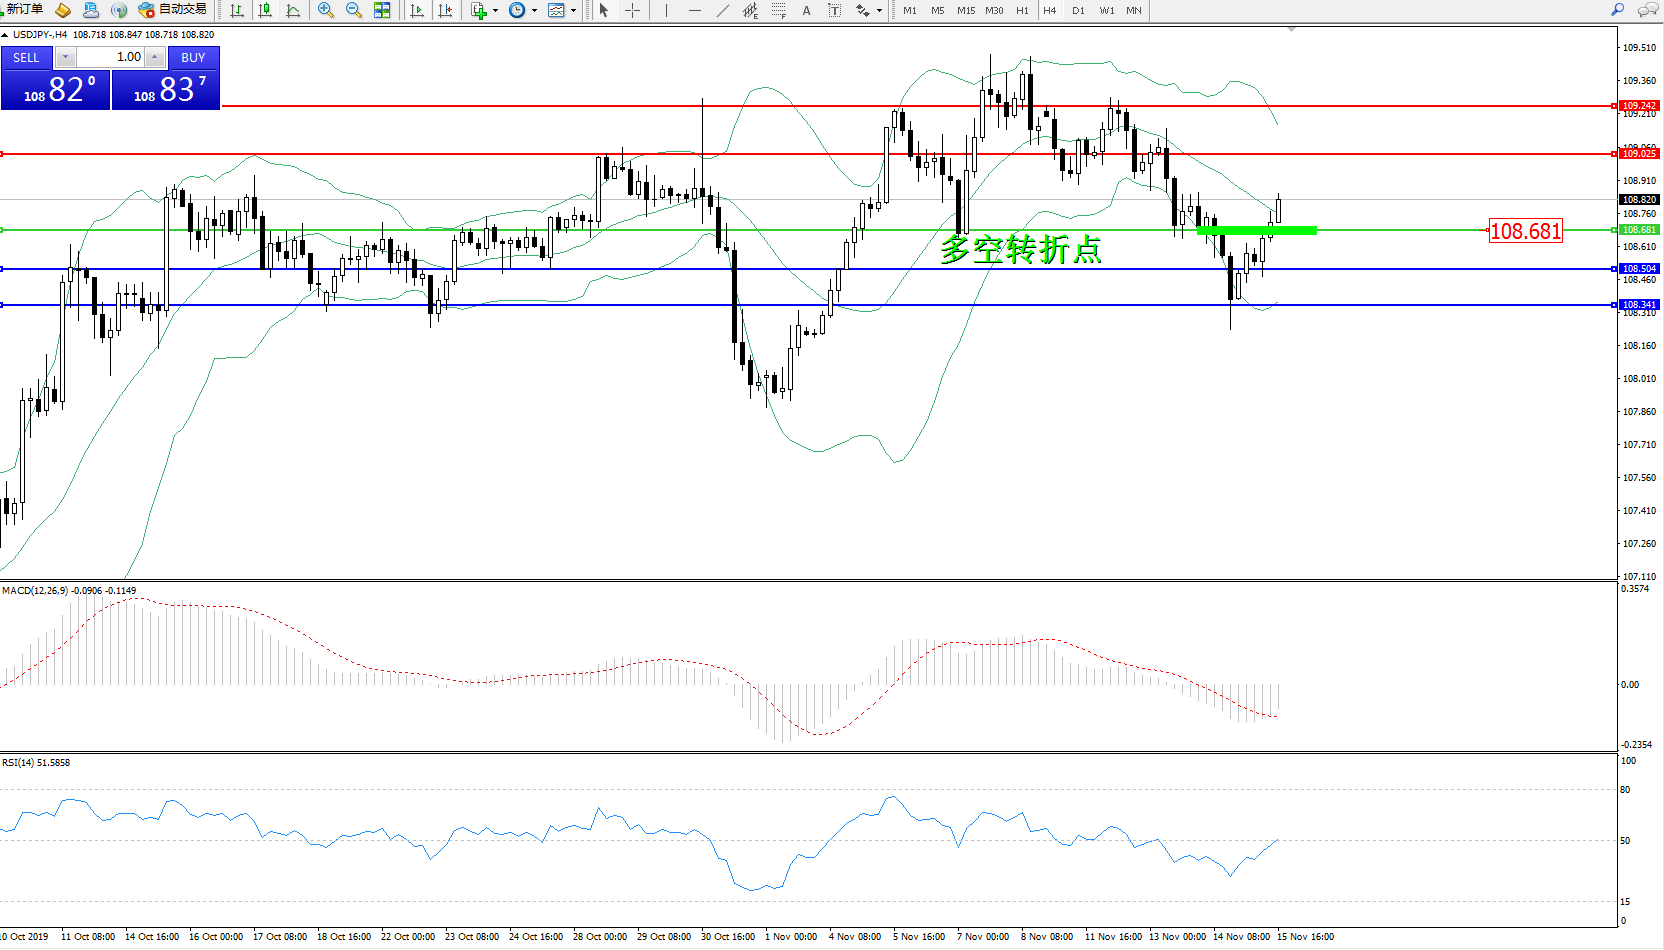Toggle chart auto-scroll button
Image resolution: width=1664 pixels, height=950 pixels.
click(417, 10)
